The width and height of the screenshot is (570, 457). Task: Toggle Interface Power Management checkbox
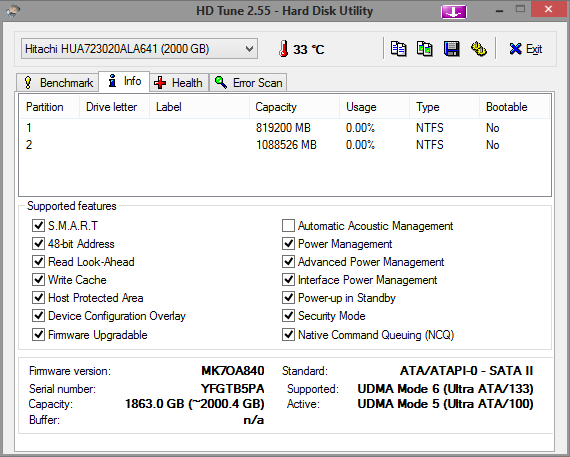pyautogui.click(x=288, y=280)
